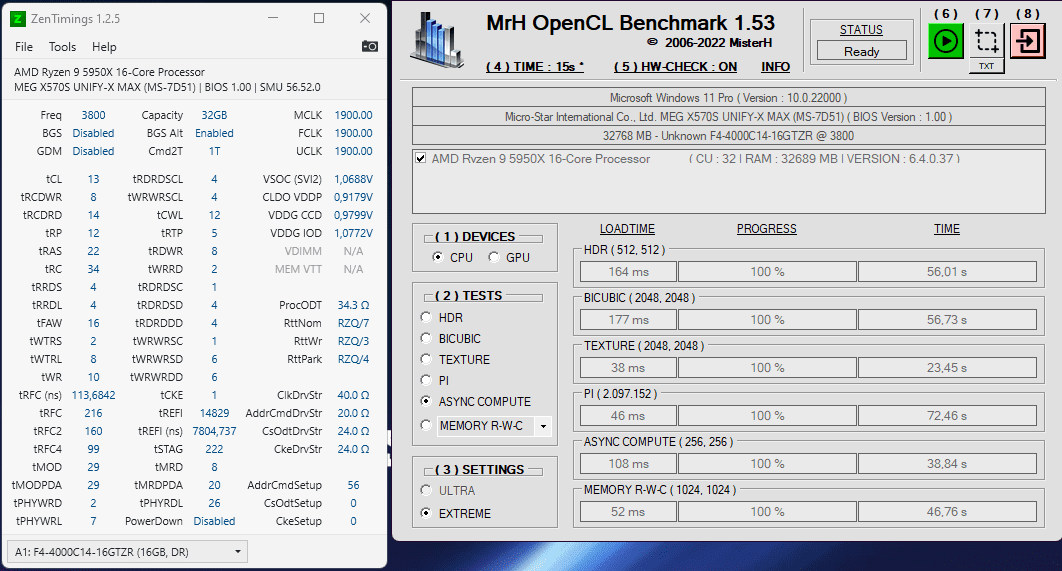Image resolution: width=1062 pixels, height=571 pixels.
Task: Select the ASYNC COMPUTE test option
Action: pos(426,401)
